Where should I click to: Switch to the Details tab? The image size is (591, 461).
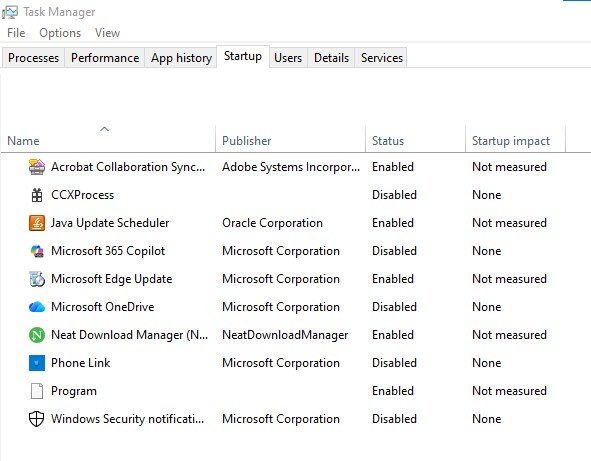(x=331, y=58)
